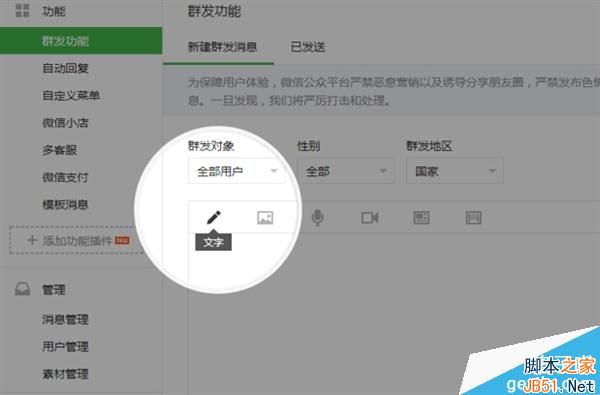This screenshot has height=395, width=600.
Task: Open 自定义菜单 in sidebar
Action: pos(71,95)
